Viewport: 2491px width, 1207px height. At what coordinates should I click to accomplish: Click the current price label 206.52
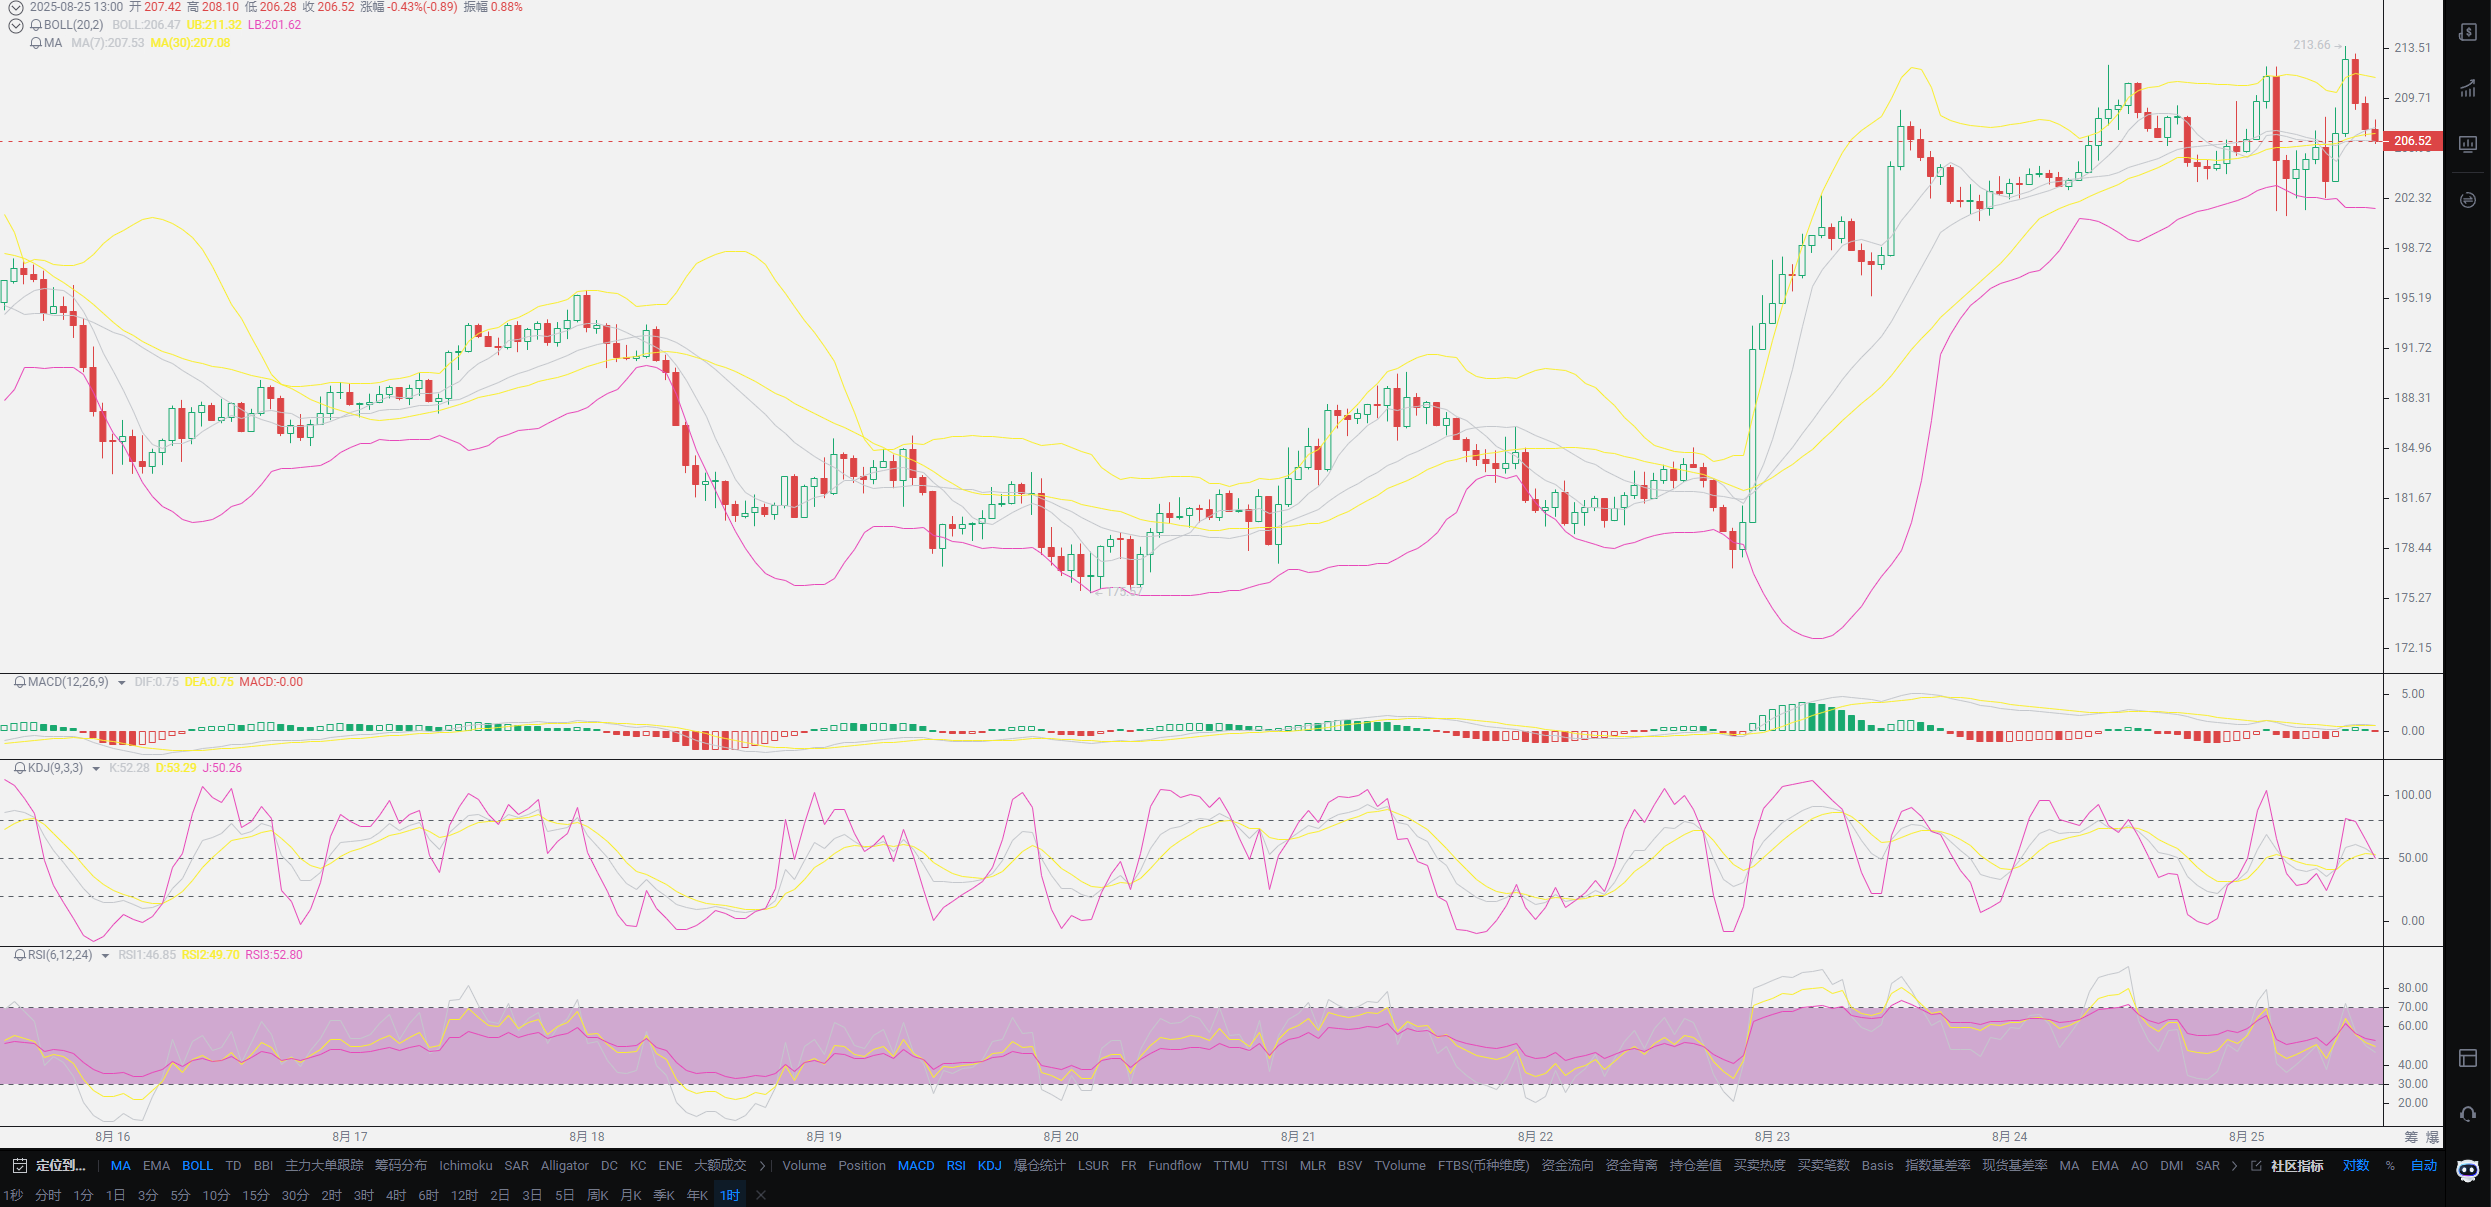click(2412, 141)
